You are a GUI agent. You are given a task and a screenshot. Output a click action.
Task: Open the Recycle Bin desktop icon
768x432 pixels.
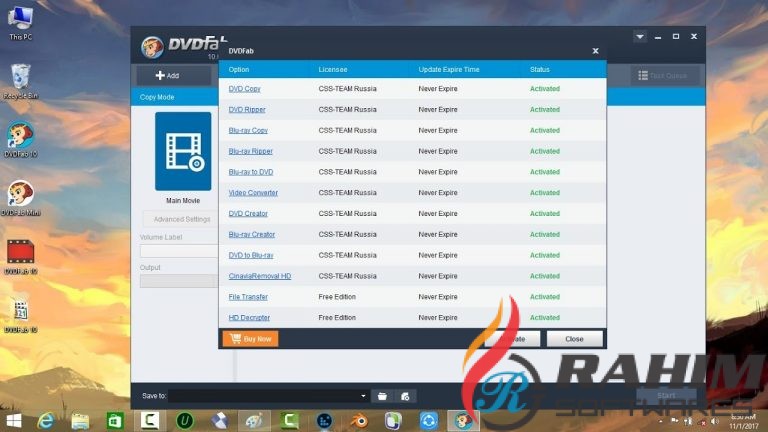click(x=21, y=81)
